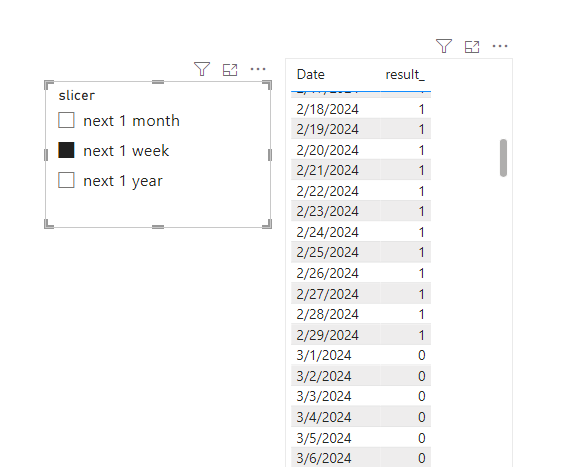Select the 2/20/2024 date cell
576x467 pixels.
coord(327,150)
